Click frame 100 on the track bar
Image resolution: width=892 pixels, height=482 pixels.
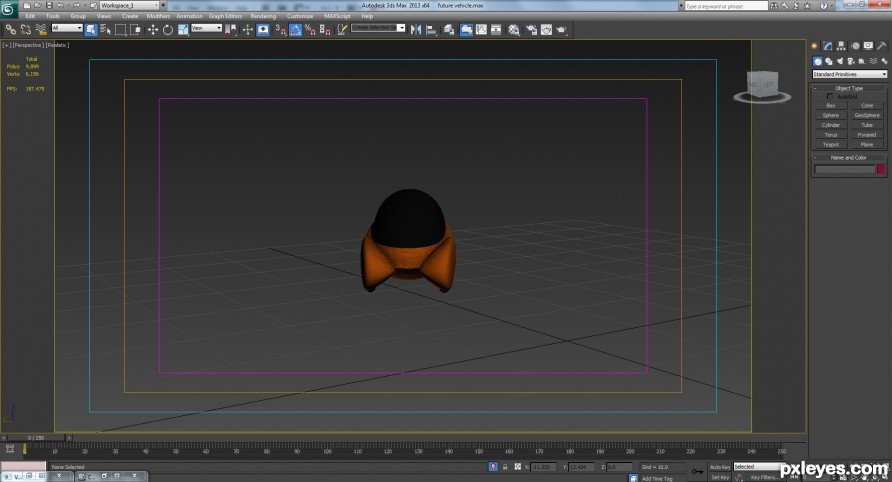pos(327,449)
